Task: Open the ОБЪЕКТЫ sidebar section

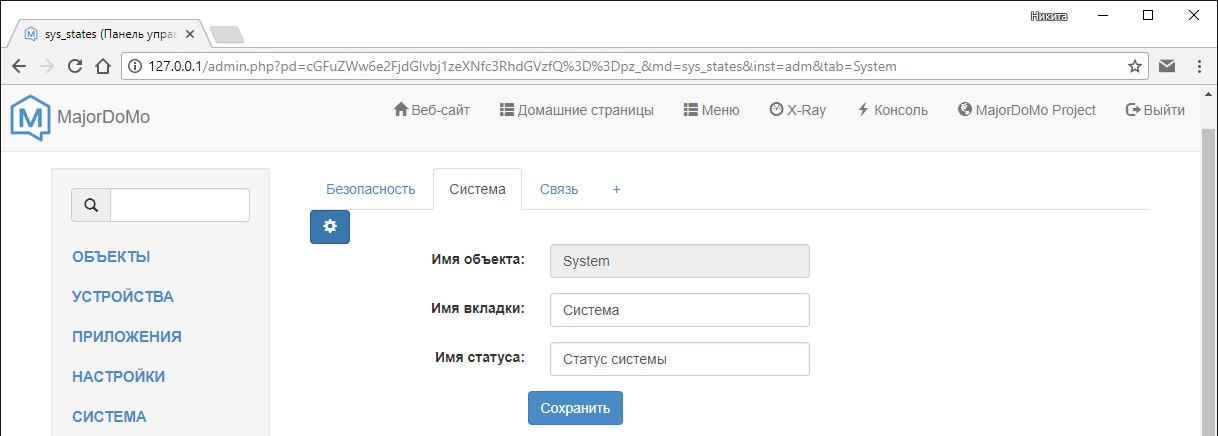Action: tap(111, 257)
